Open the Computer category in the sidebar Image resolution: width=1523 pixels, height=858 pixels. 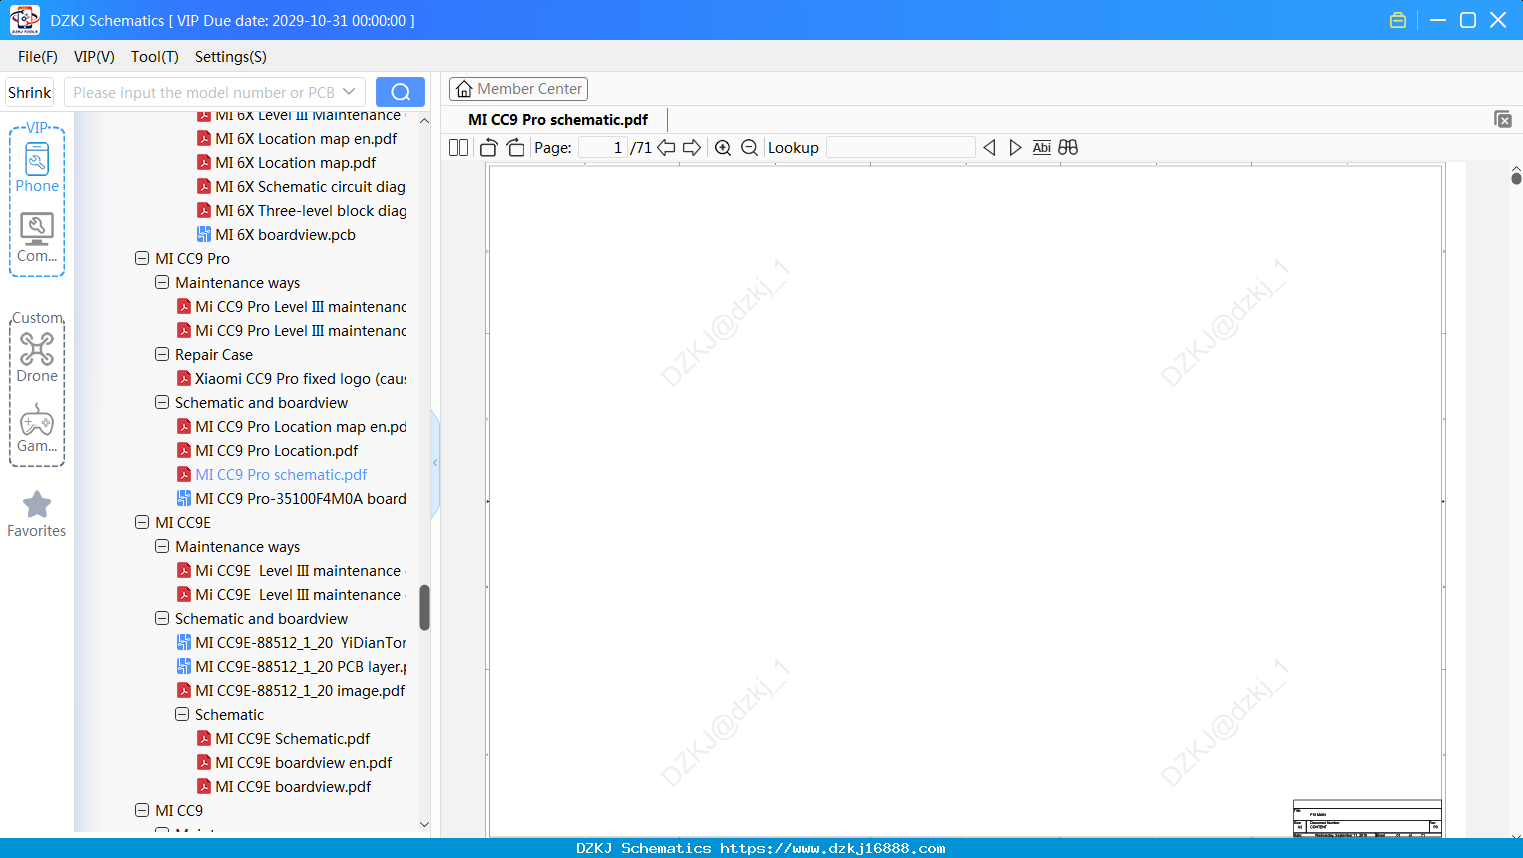pyautogui.click(x=37, y=238)
